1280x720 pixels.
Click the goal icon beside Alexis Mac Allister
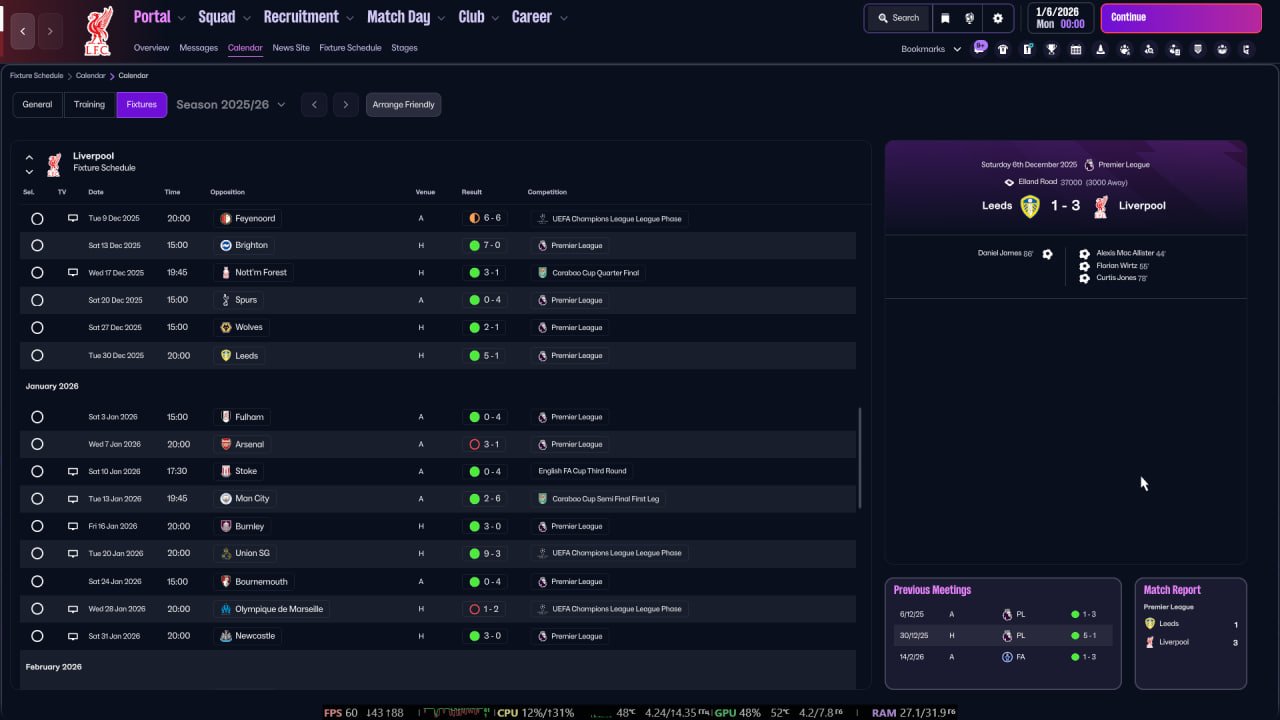(1084, 254)
